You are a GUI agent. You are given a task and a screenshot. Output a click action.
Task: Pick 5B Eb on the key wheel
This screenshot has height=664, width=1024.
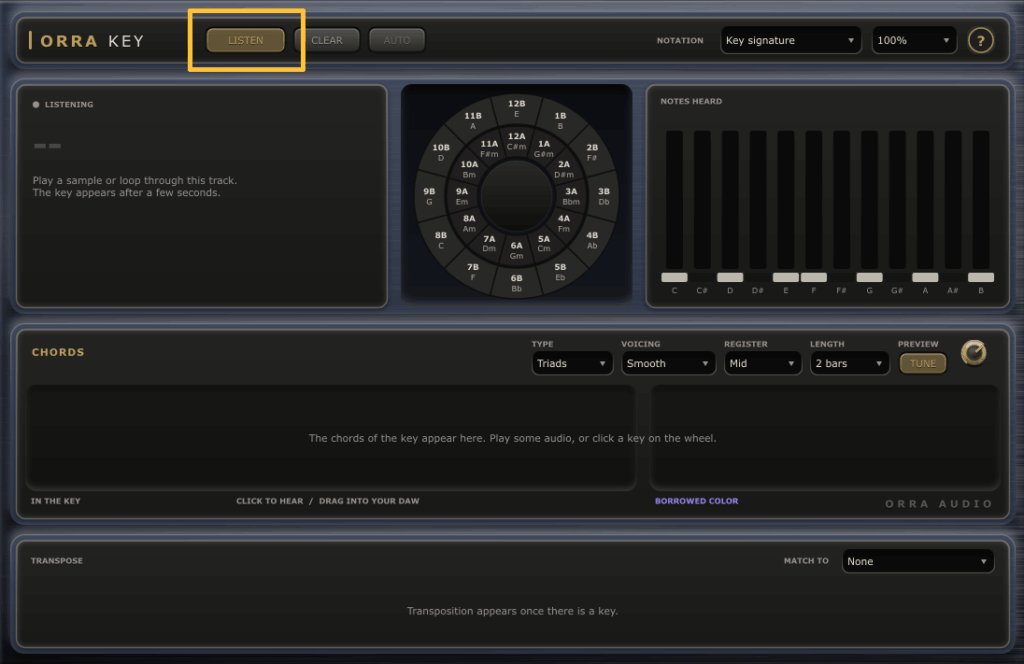click(x=560, y=272)
